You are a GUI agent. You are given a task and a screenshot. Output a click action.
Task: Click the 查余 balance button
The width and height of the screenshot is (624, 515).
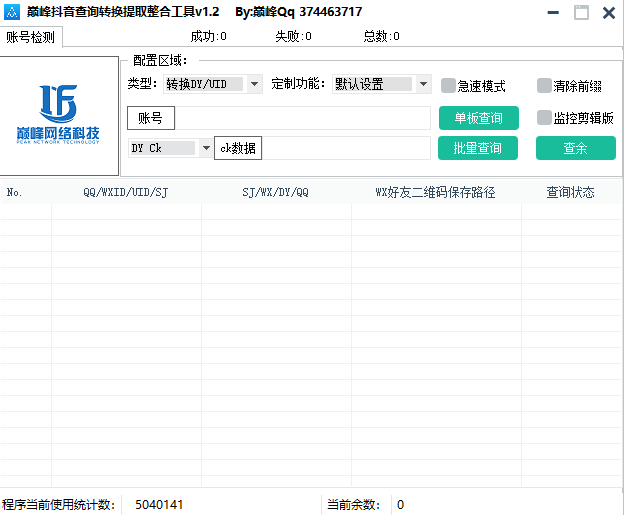point(575,148)
